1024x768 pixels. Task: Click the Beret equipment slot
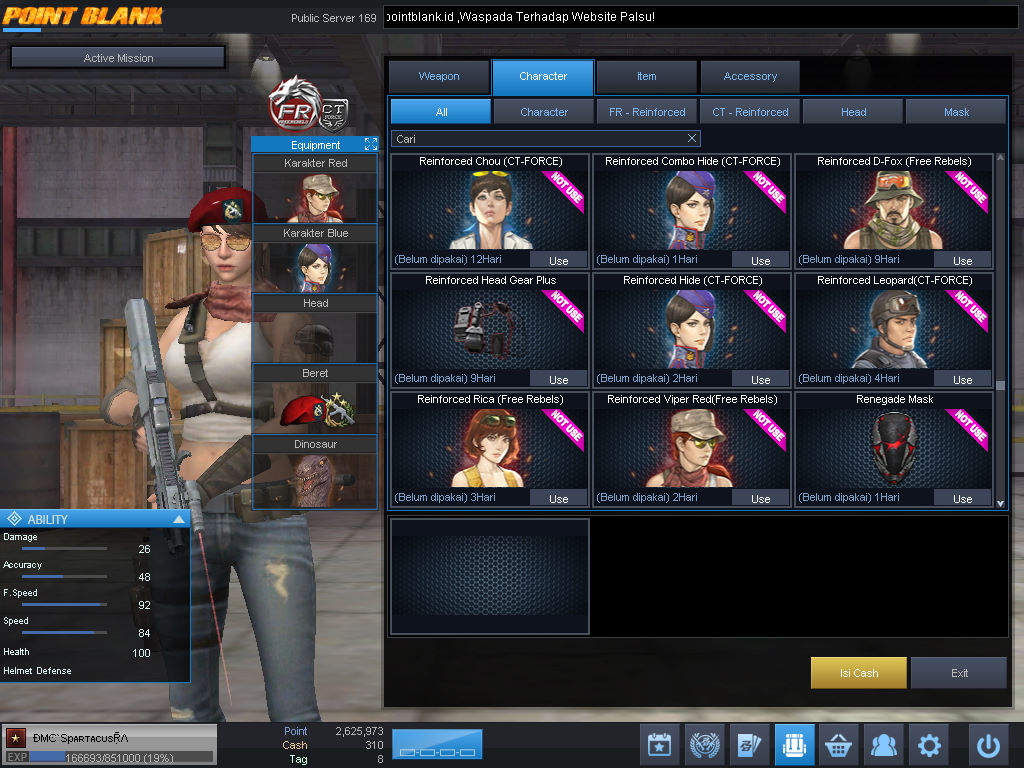point(315,399)
